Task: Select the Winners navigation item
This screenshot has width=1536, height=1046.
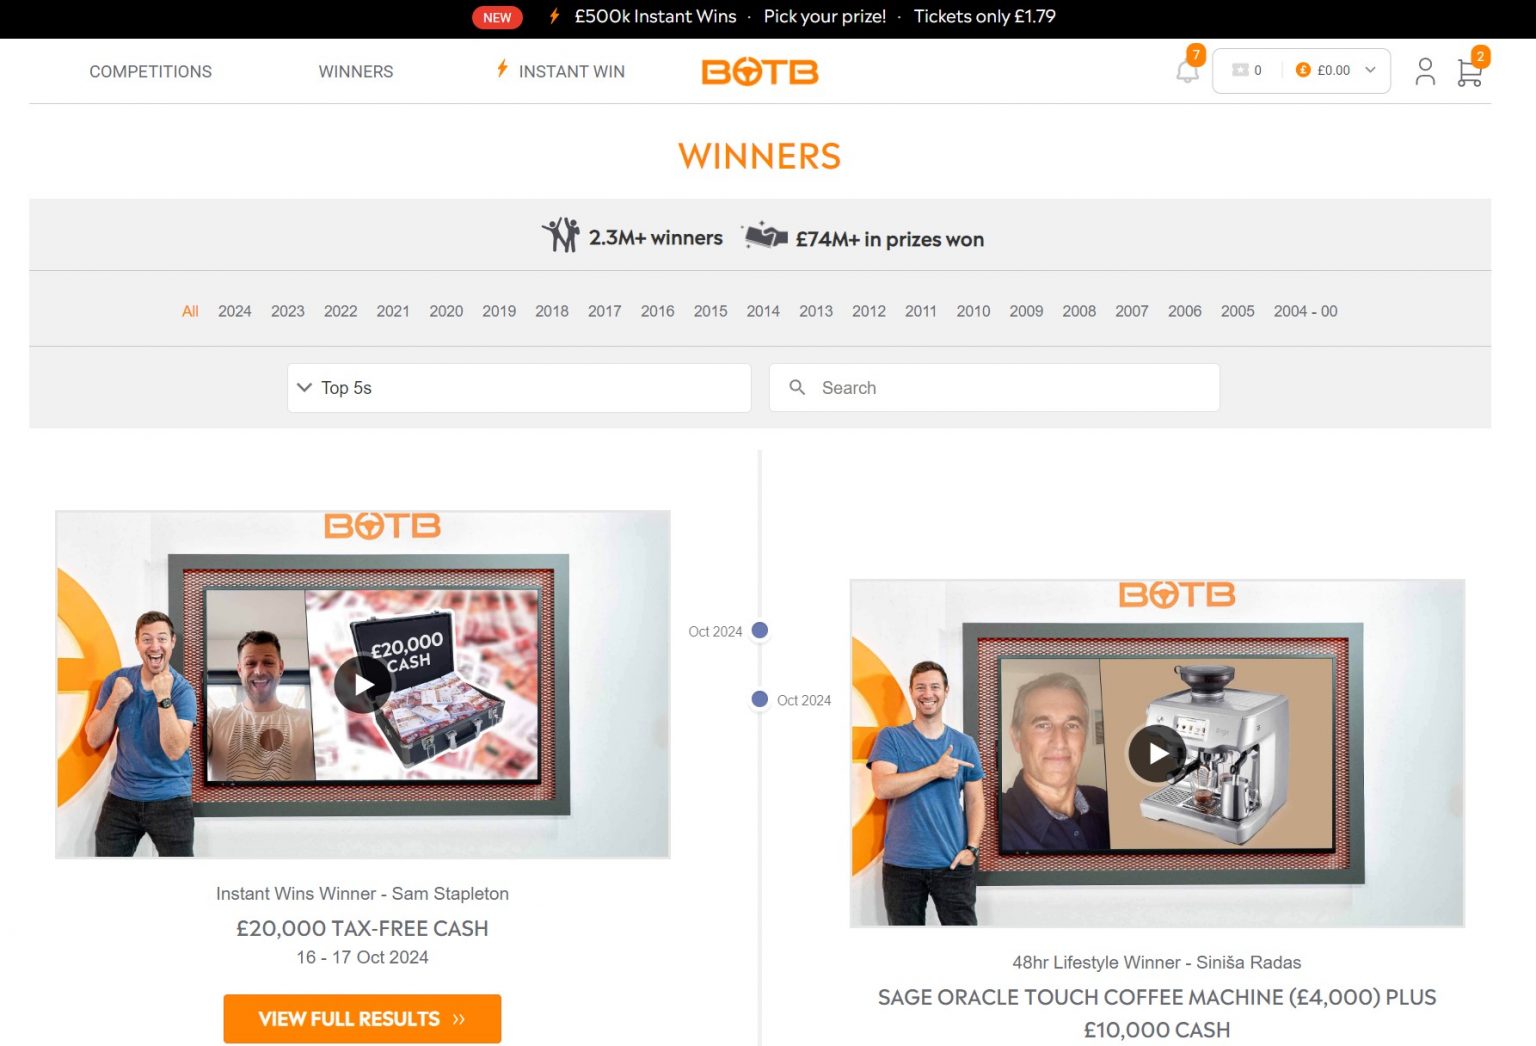Action: point(355,72)
